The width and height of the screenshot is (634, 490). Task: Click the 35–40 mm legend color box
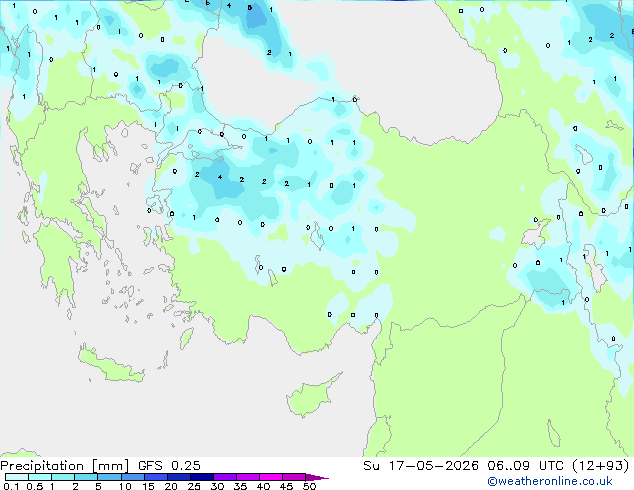(x=248, y=477)
